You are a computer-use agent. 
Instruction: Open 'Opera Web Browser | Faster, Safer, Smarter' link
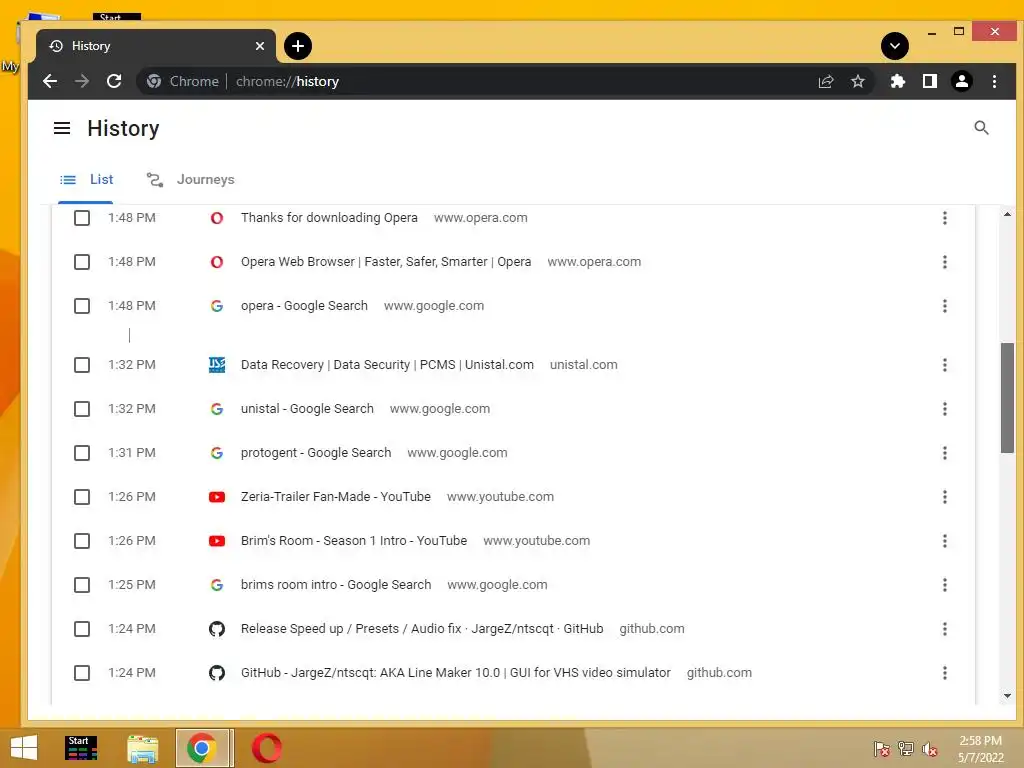coord(386,262)
